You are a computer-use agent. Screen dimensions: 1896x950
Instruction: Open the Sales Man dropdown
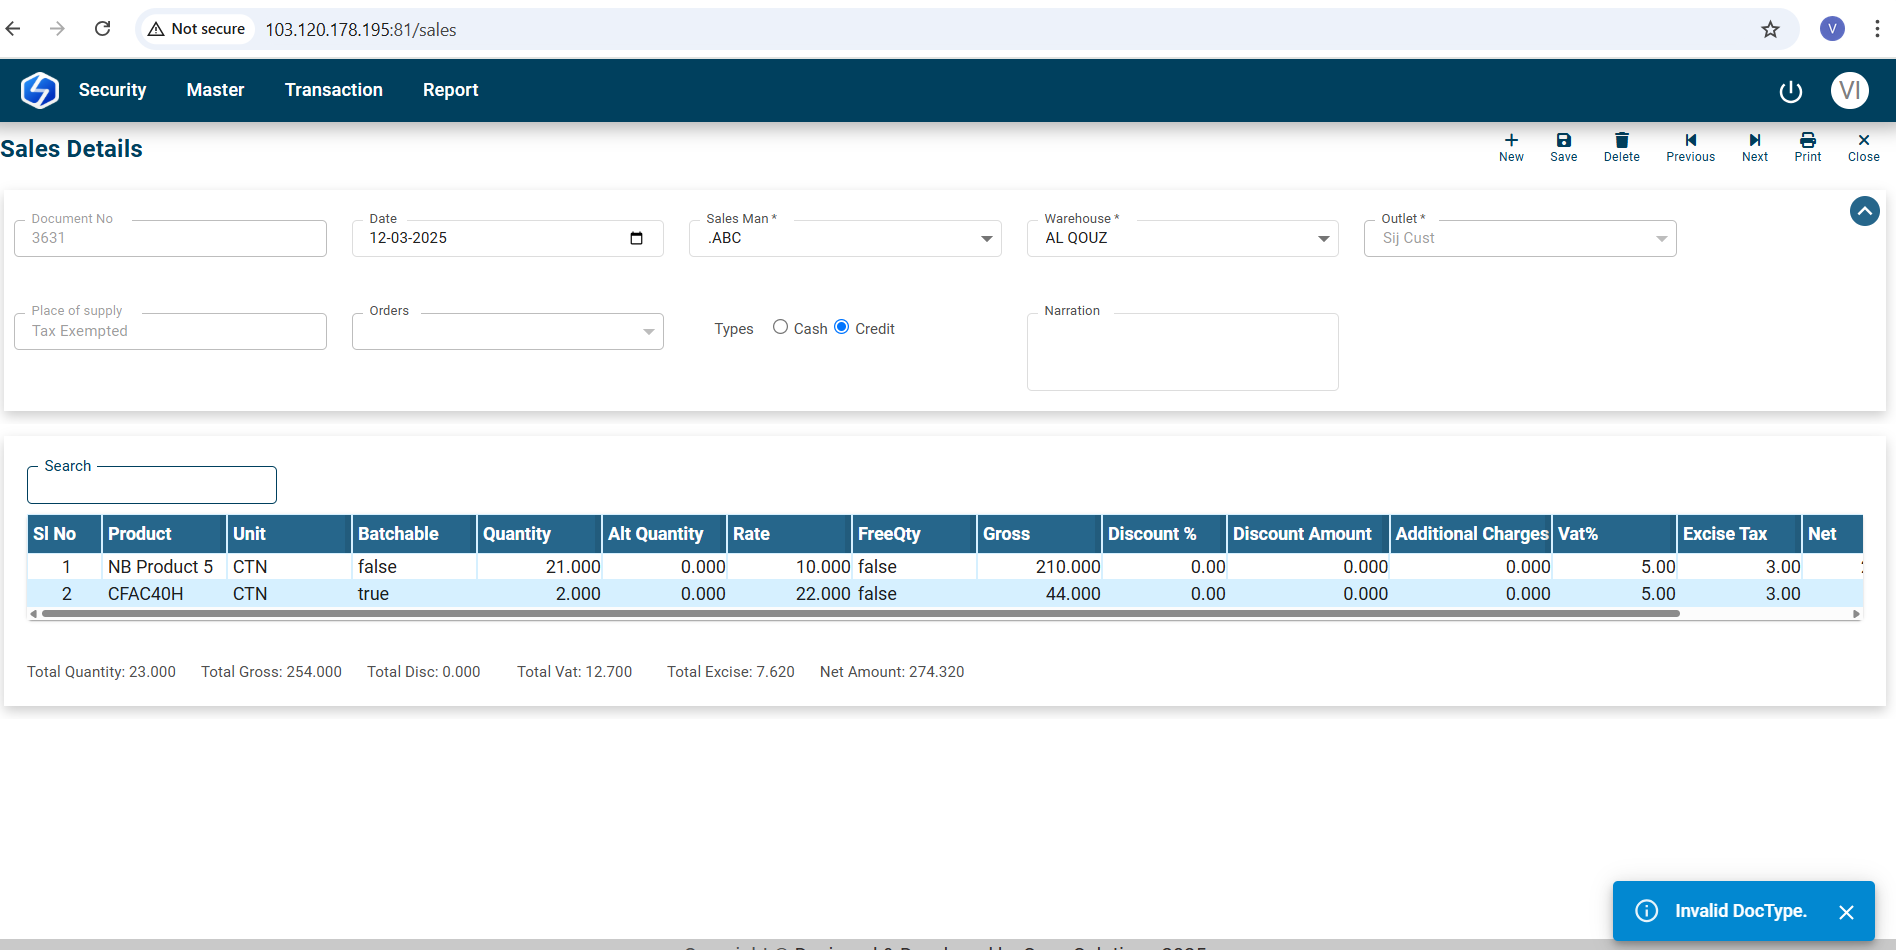986,239
